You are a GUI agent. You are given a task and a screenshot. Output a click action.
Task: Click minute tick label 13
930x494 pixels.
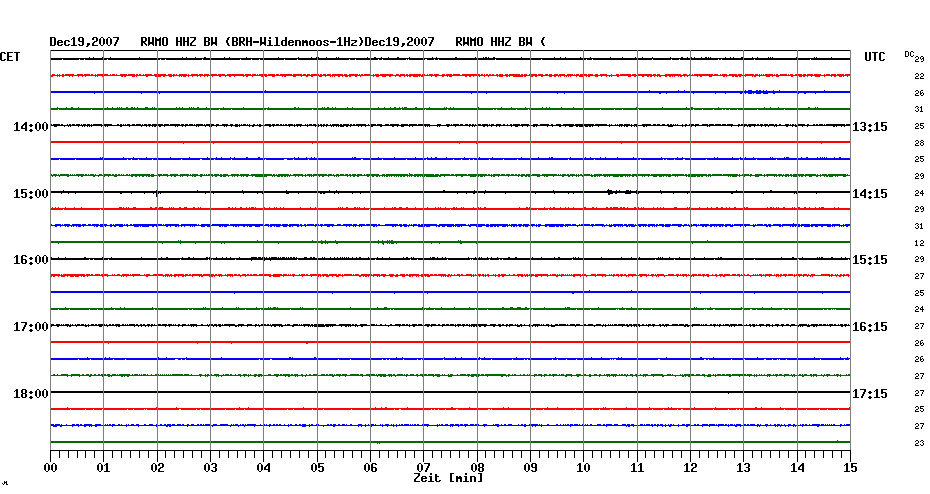[x=743, y=468]
